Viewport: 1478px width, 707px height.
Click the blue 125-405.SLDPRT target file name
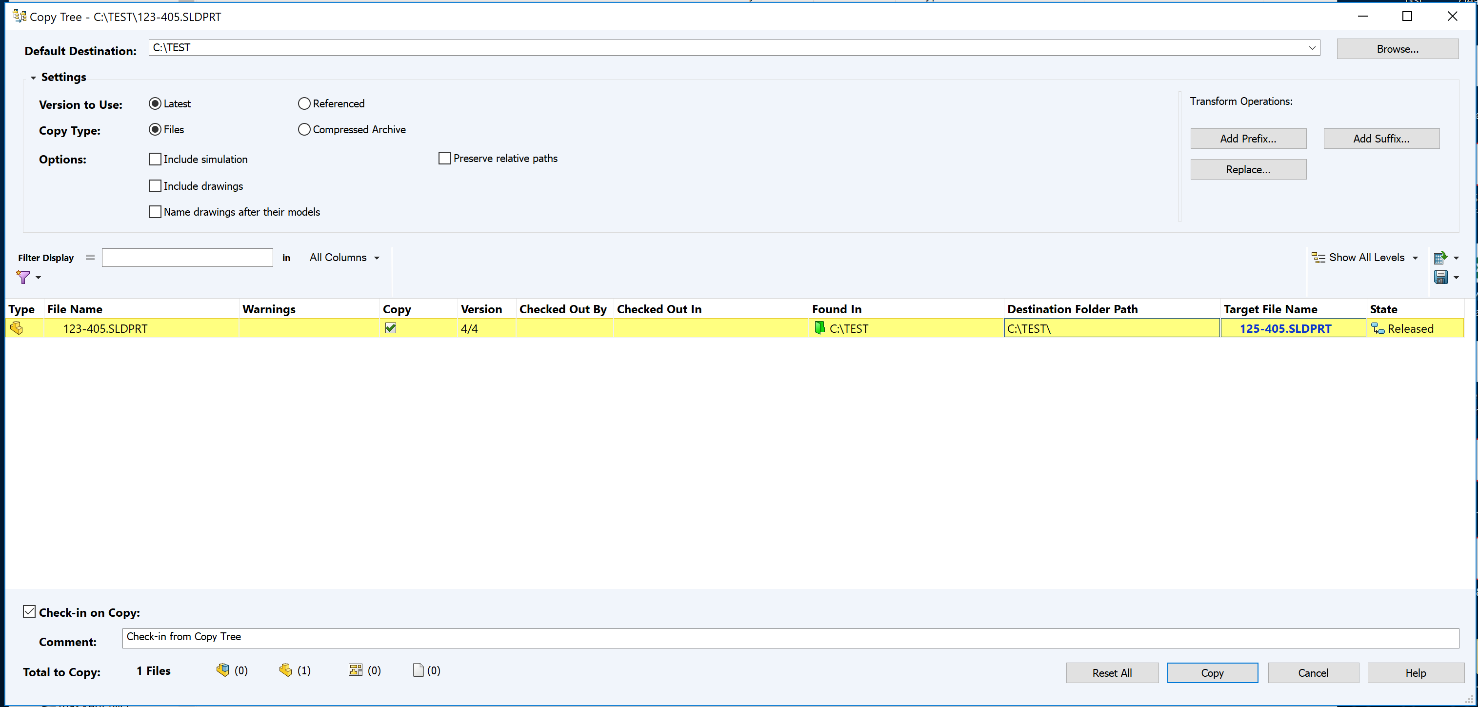coord(1283,328)
